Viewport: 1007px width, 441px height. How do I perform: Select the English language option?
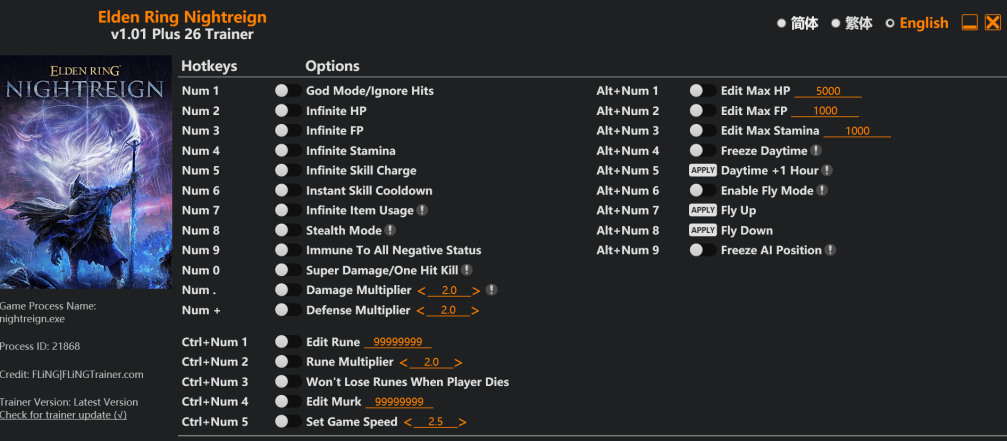coord(916,23)
